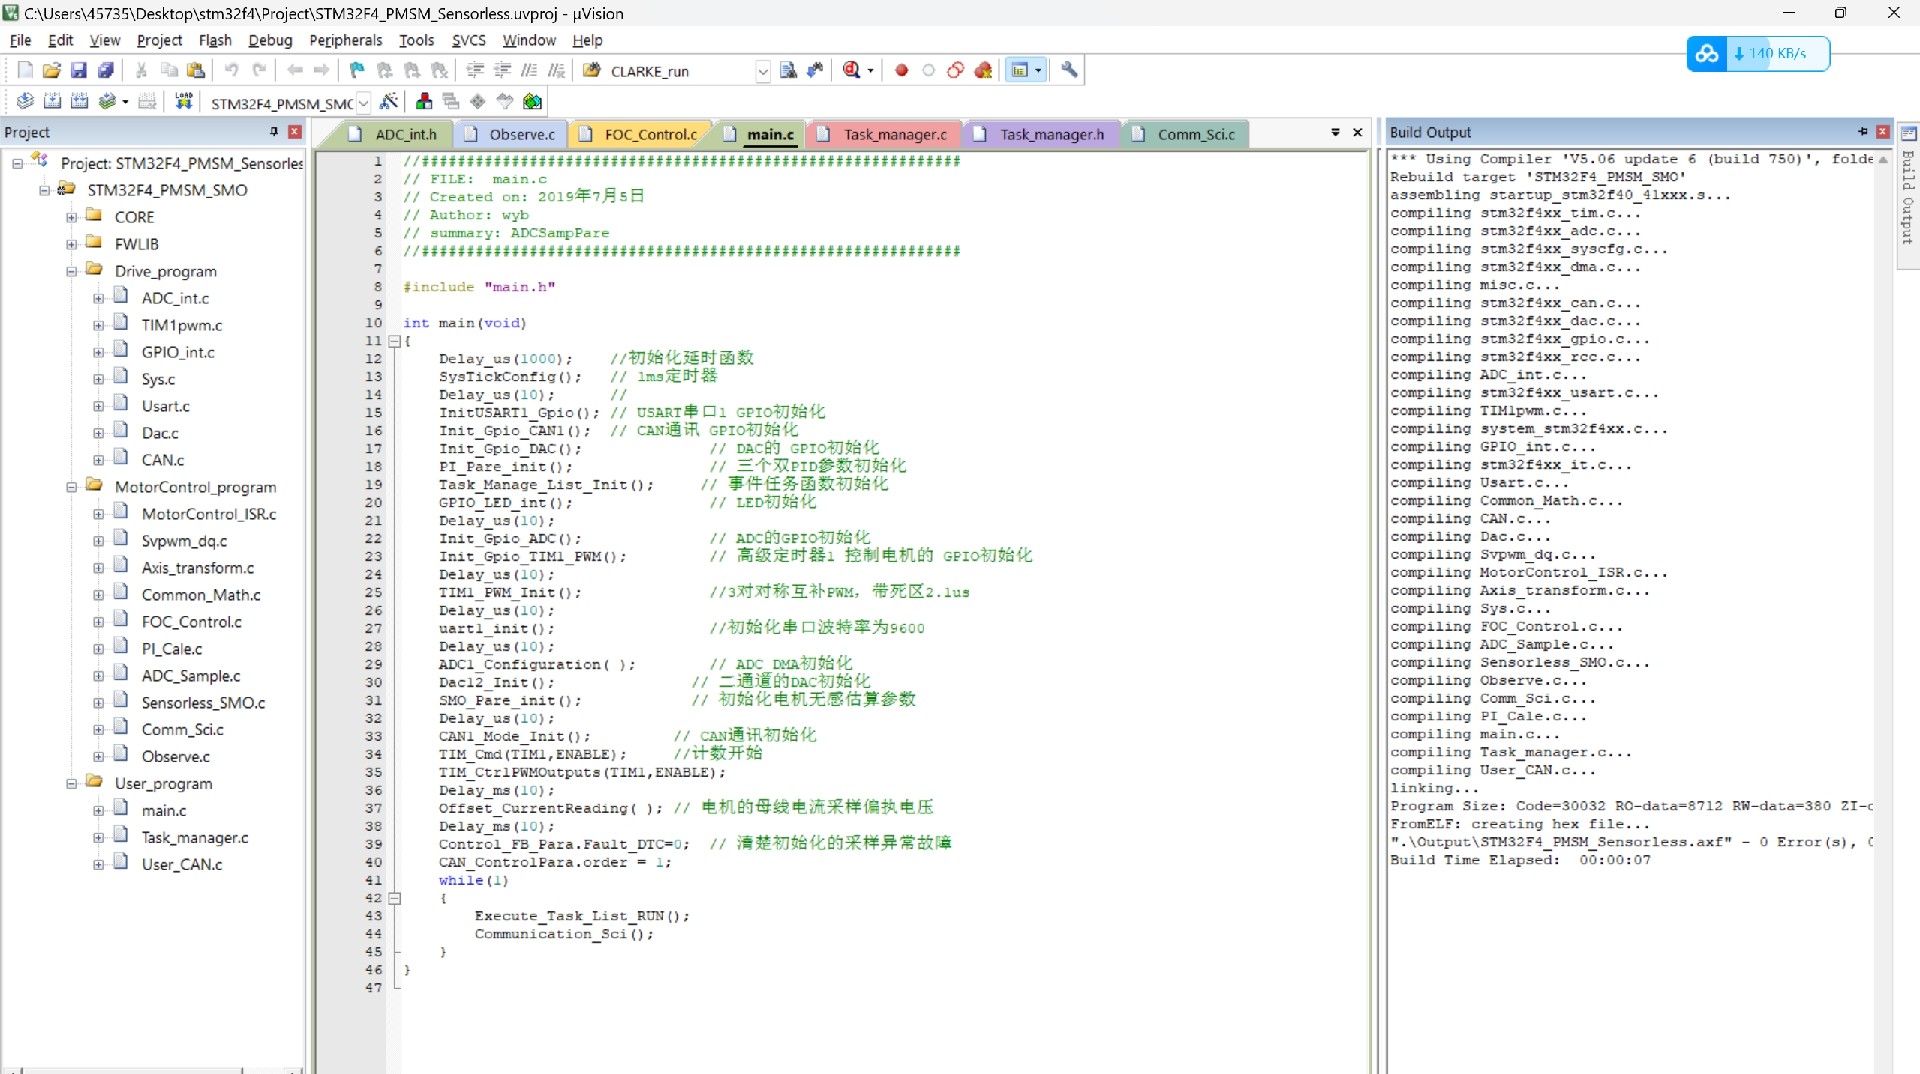Open a file with the Open icon
1920x1074 pixels.
pyautogui.click(x=52, y=70)
